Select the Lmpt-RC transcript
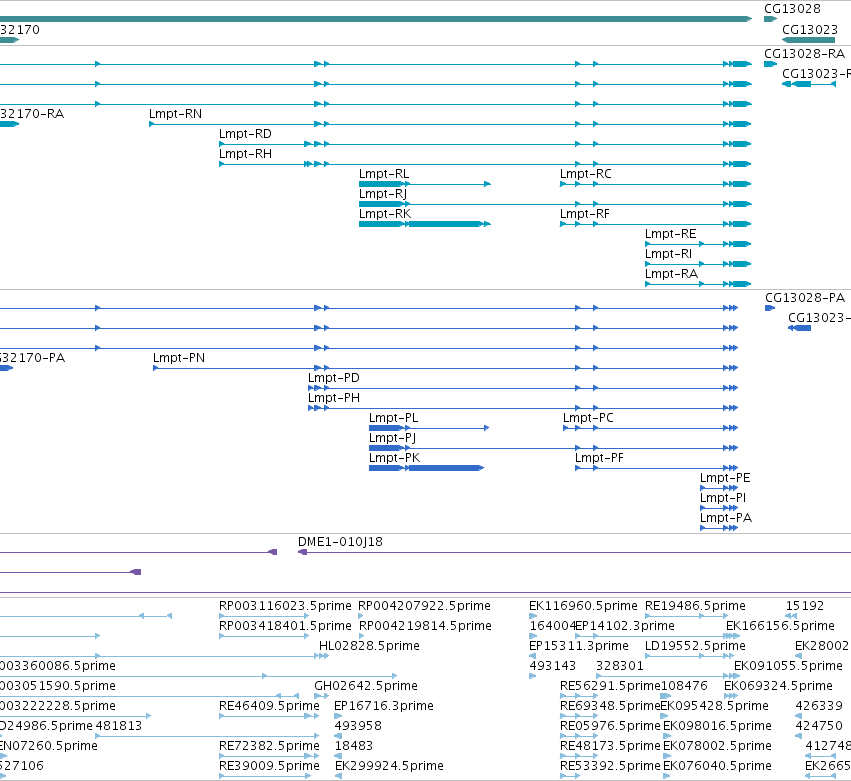 coord(656,184)
